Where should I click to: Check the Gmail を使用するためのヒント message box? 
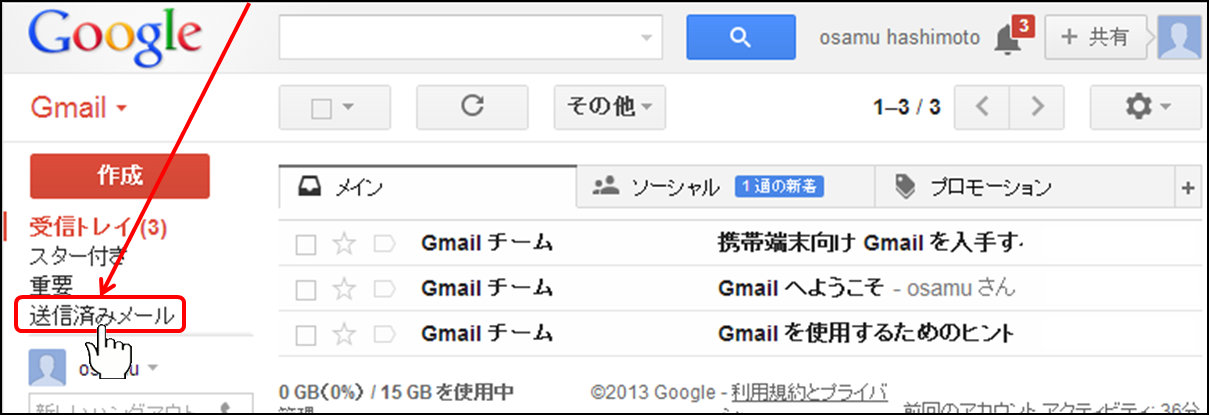point(306,333)
